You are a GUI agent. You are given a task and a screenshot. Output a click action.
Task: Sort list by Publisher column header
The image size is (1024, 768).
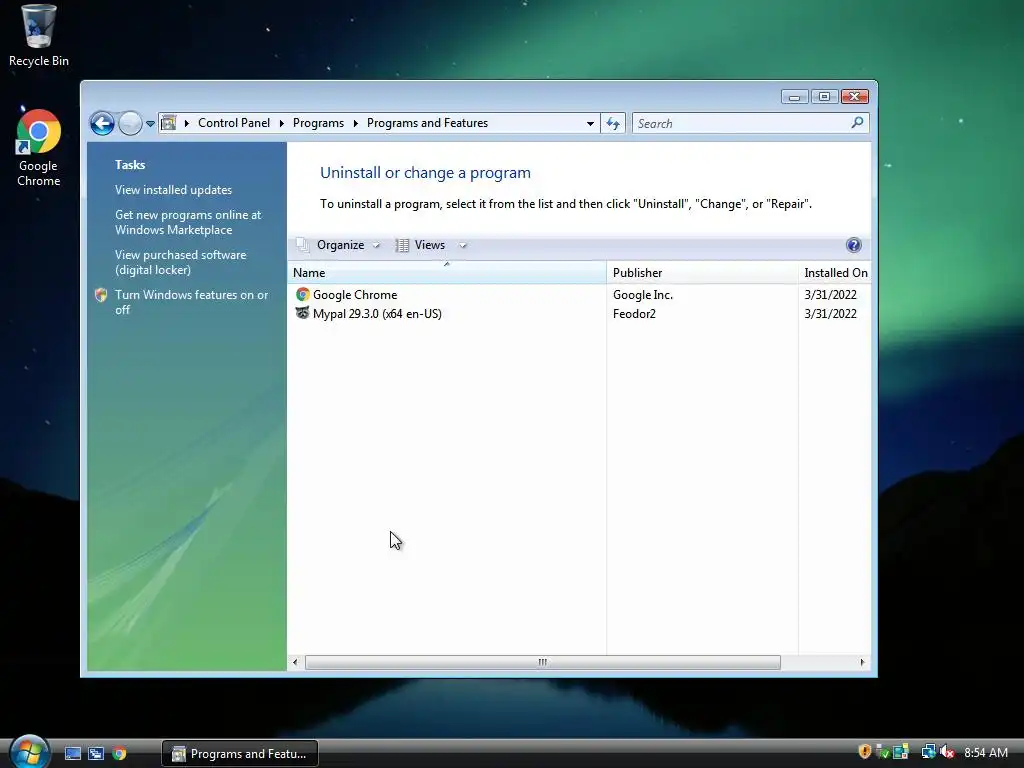point(702,272)
